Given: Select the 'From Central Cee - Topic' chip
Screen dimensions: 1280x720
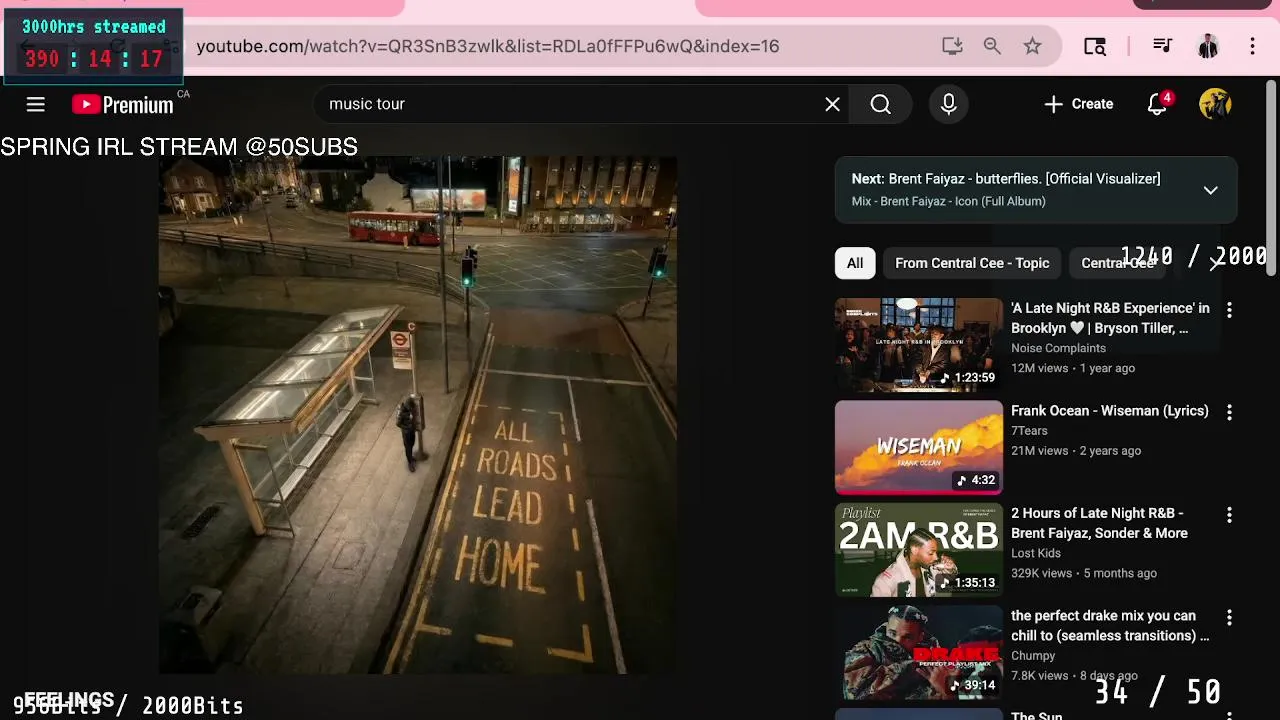Looking at the screenshot, I should [x=972, y=263].
